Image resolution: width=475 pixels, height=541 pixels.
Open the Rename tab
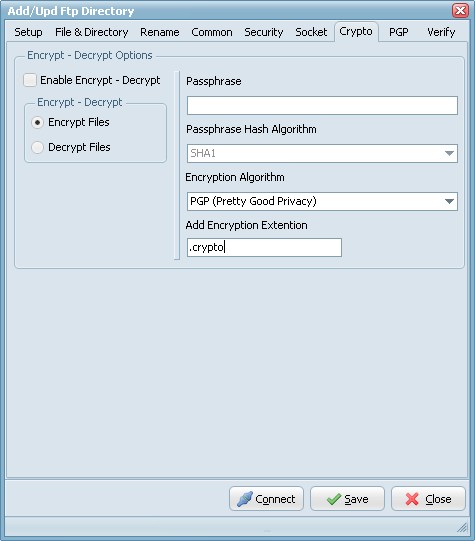click(x=159, y=32)
